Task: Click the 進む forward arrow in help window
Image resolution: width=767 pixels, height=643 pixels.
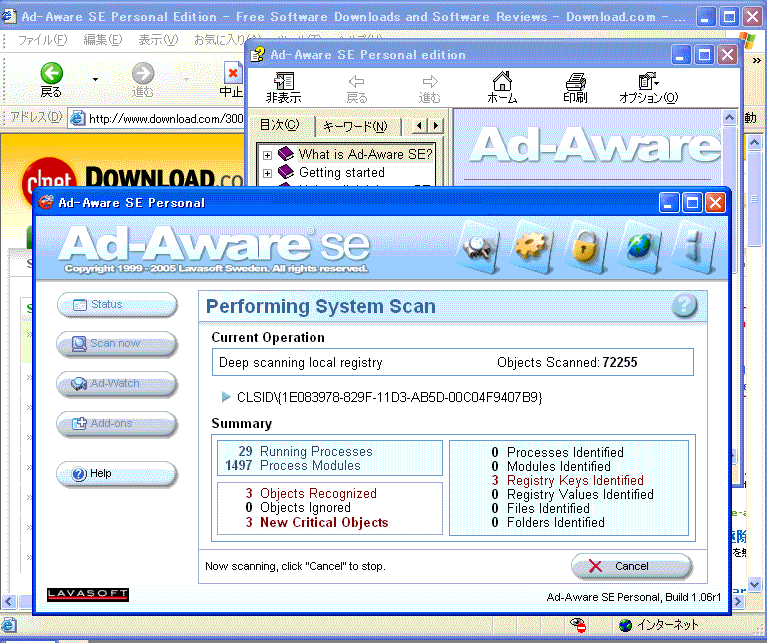Action: point(429,89)
